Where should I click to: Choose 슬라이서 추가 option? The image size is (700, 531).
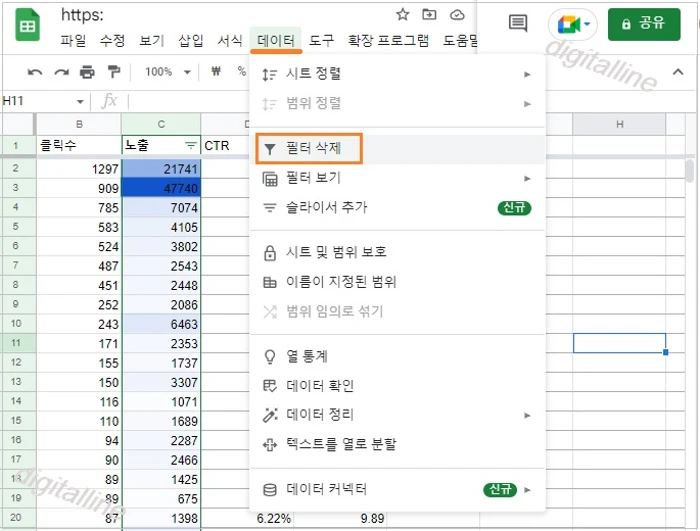click(x=397, y=208)
